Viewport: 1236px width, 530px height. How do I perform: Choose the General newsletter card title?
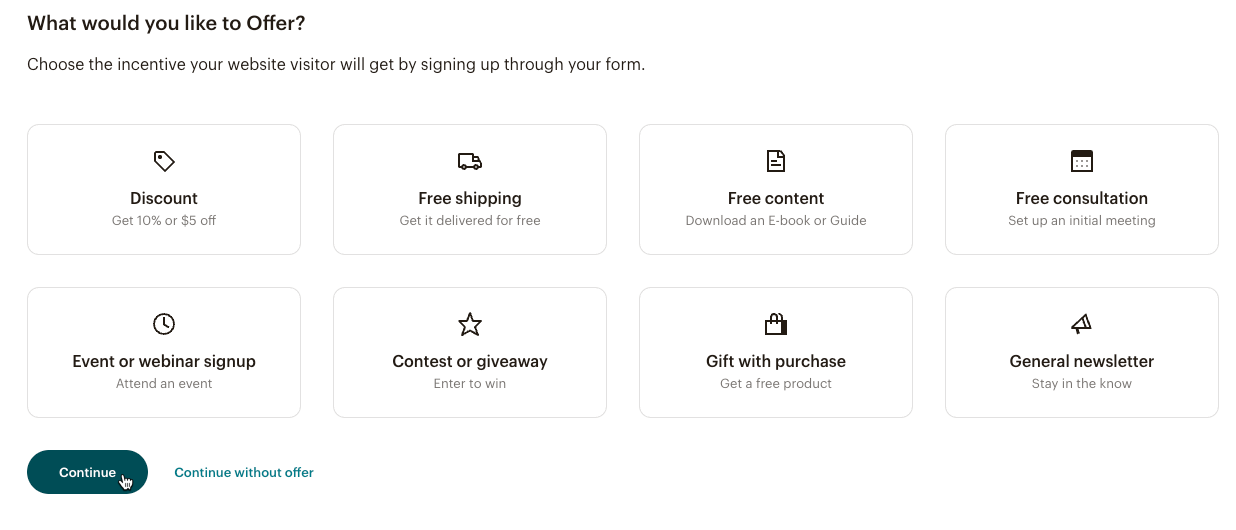pos(1082,361)
